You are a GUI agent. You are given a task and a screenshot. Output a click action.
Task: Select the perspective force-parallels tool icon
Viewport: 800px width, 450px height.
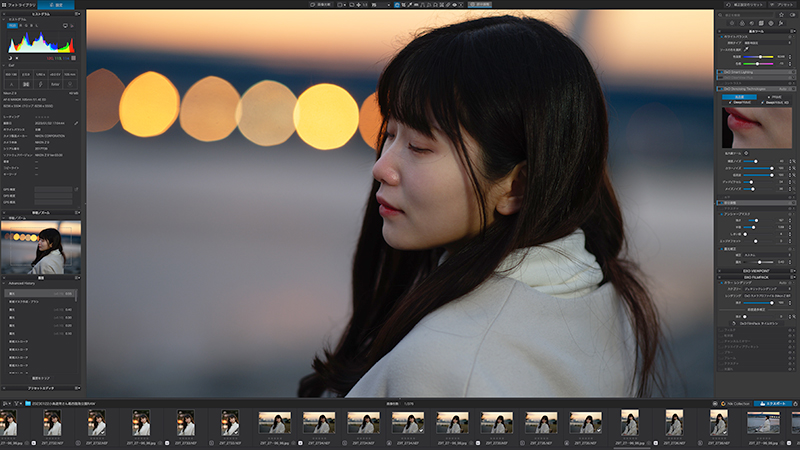[x=422, y=5]
